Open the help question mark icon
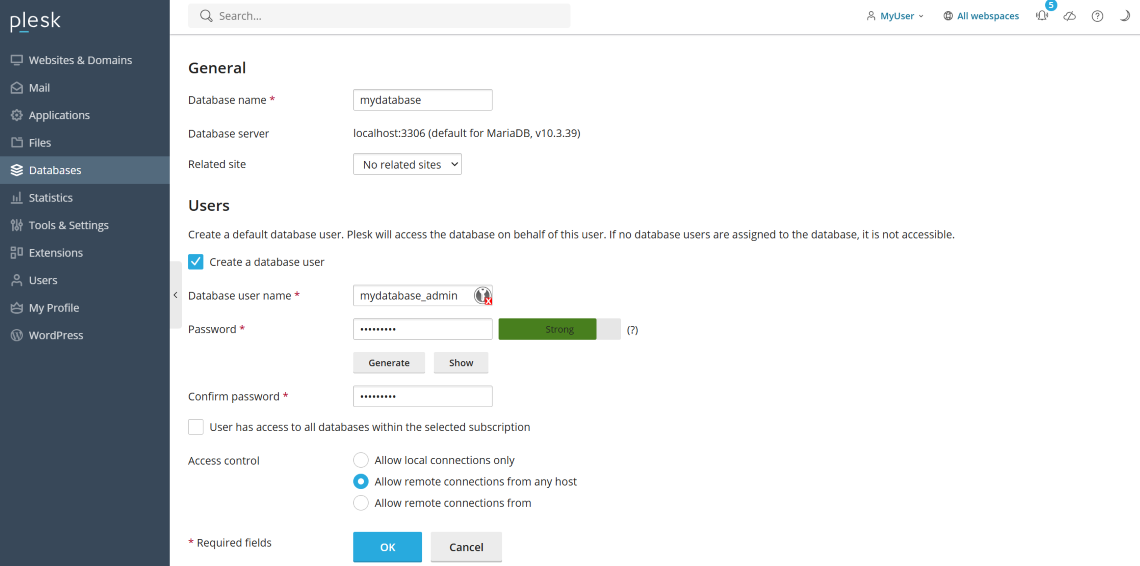Screen dimensions: 1140x566 click(x=1097, y=16)
